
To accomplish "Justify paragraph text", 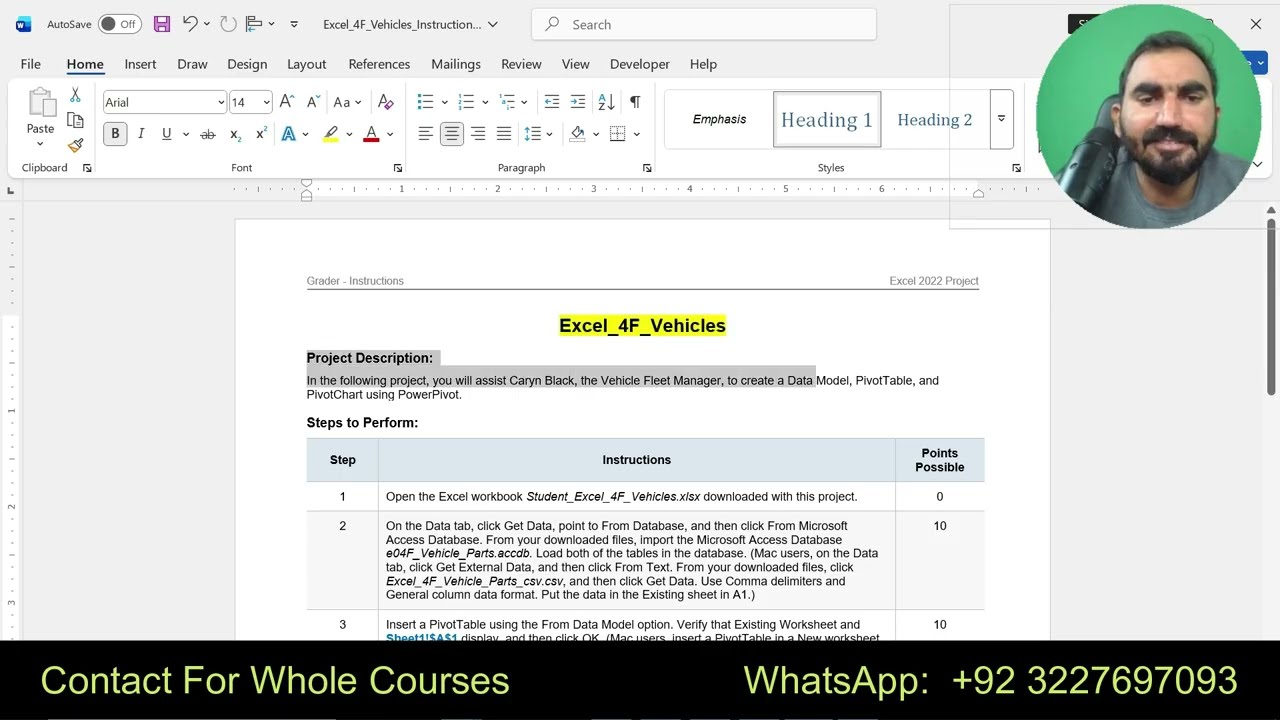I will [504, 134].
